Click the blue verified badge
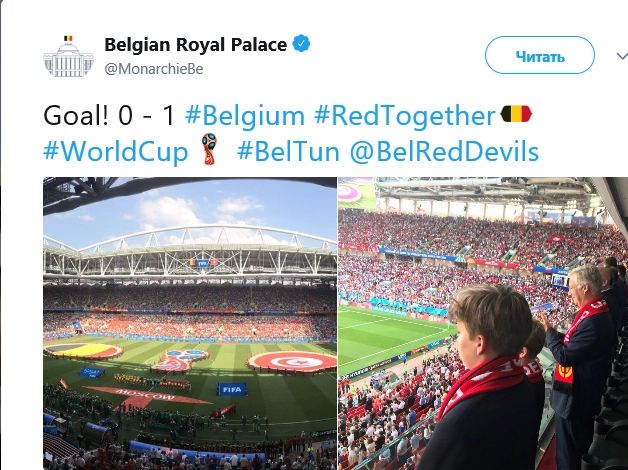Screen dimensions: 628x470 point(299,45)
